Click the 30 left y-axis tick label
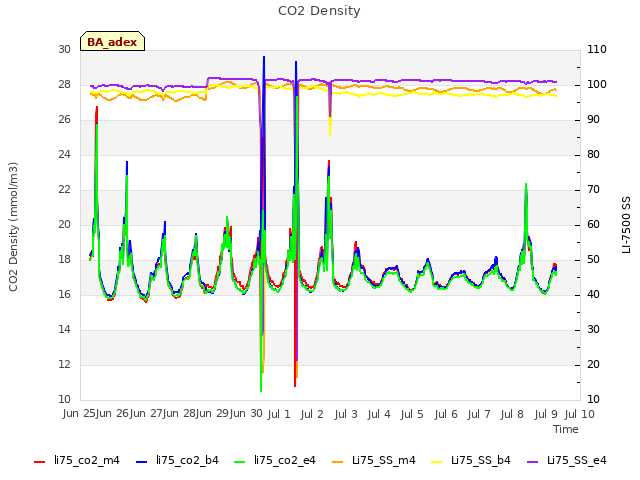 coord(64,49)
